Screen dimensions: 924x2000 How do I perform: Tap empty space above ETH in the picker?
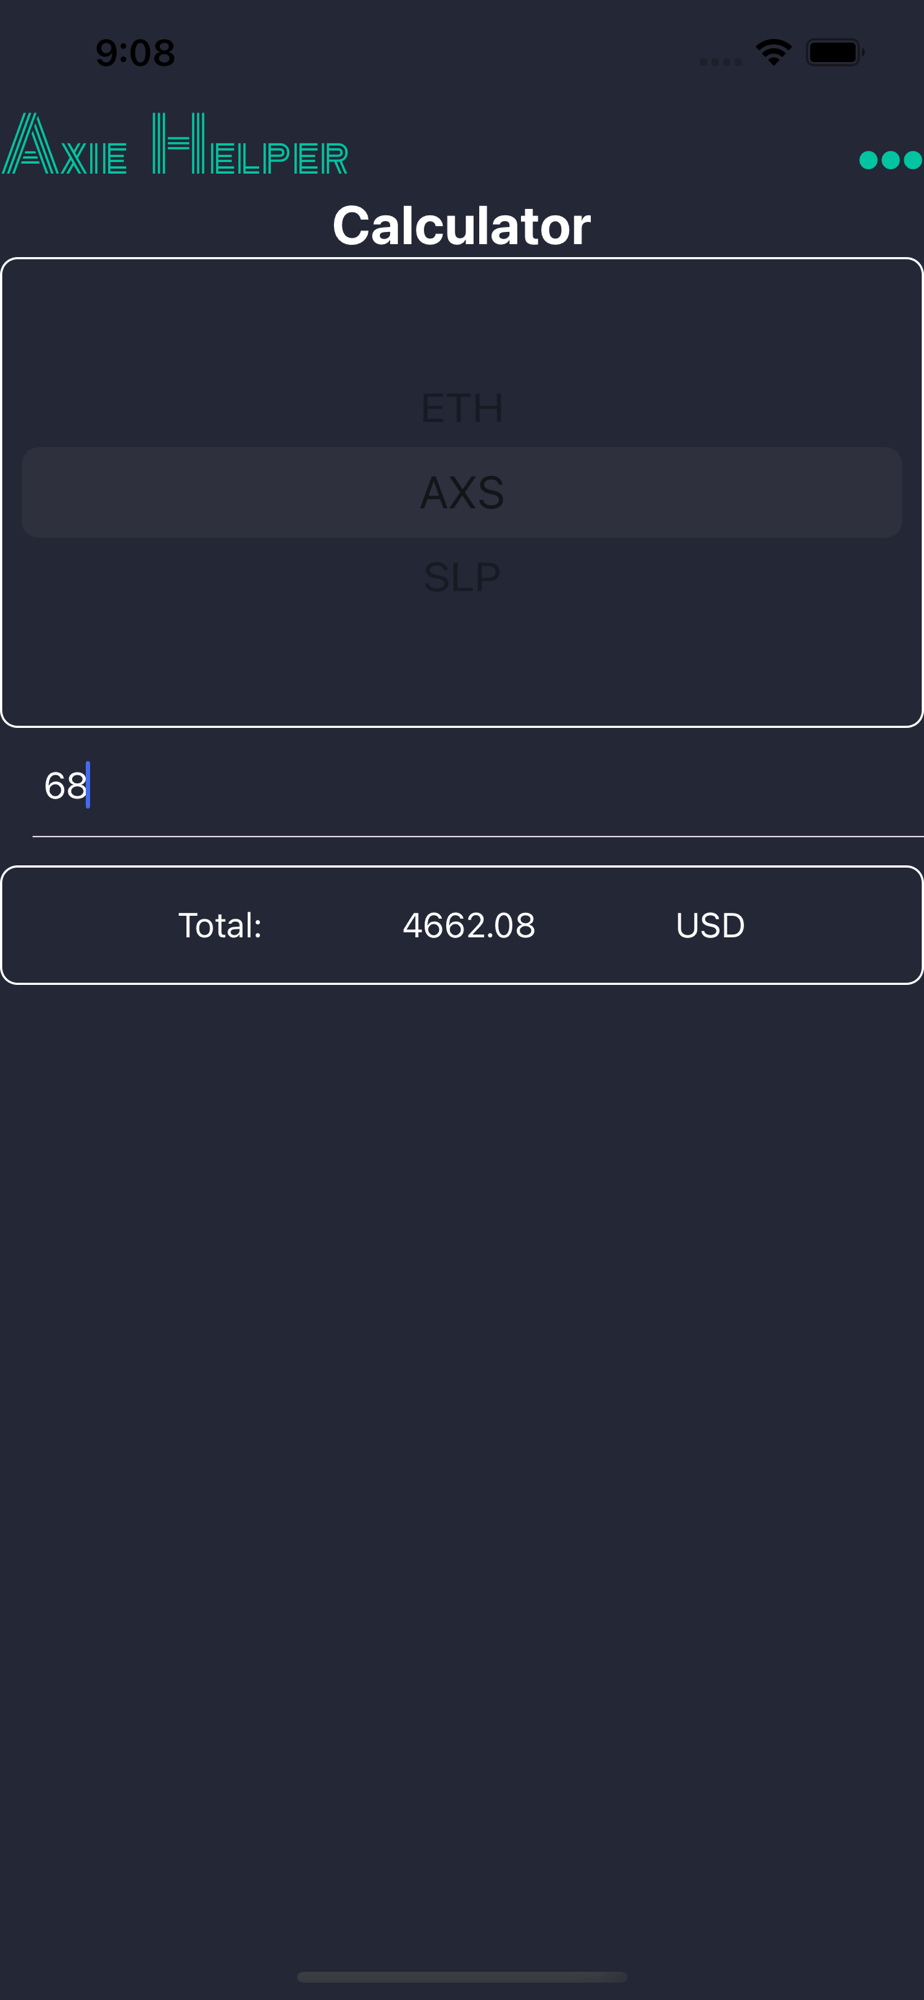pos(462,320)
